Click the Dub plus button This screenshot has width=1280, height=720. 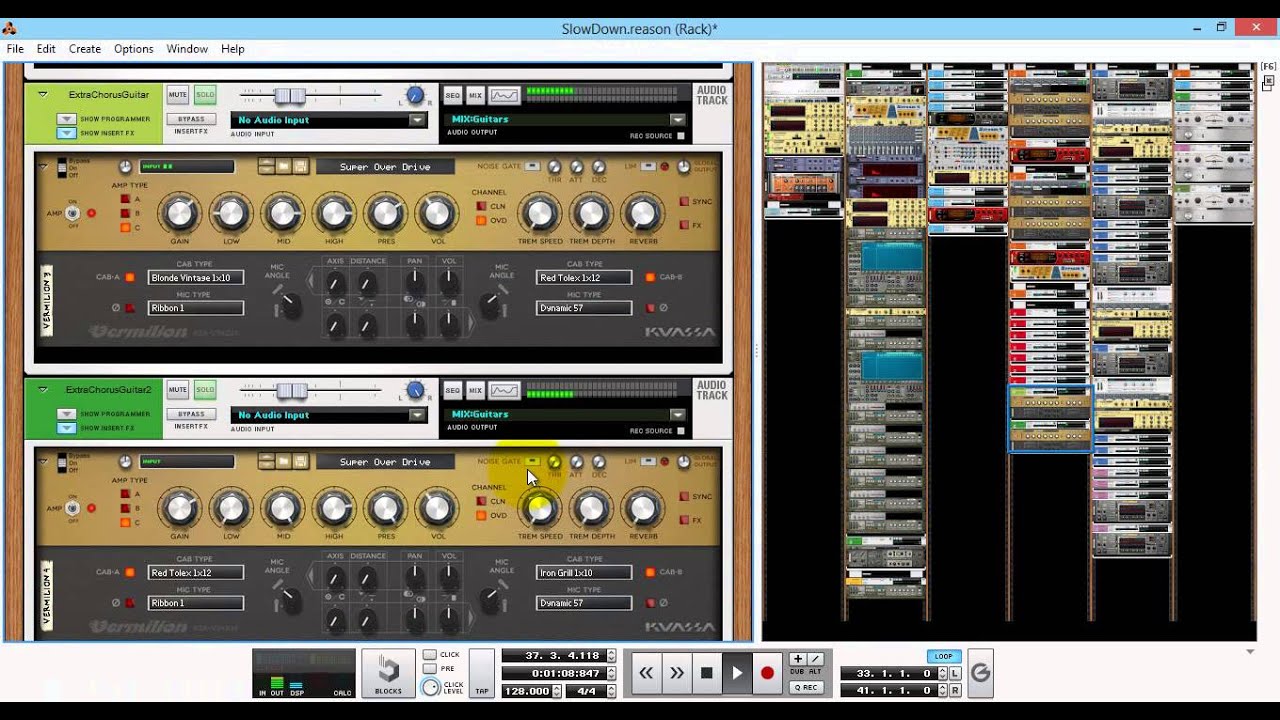pyautogui.click(x=797, y=659)
